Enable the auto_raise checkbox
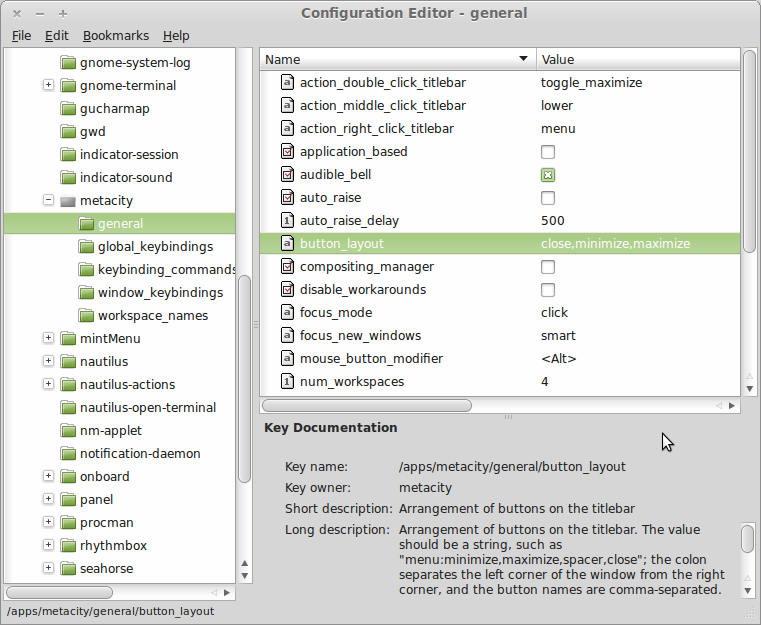Screen dimensions: 761x625 tap(548, 198)
